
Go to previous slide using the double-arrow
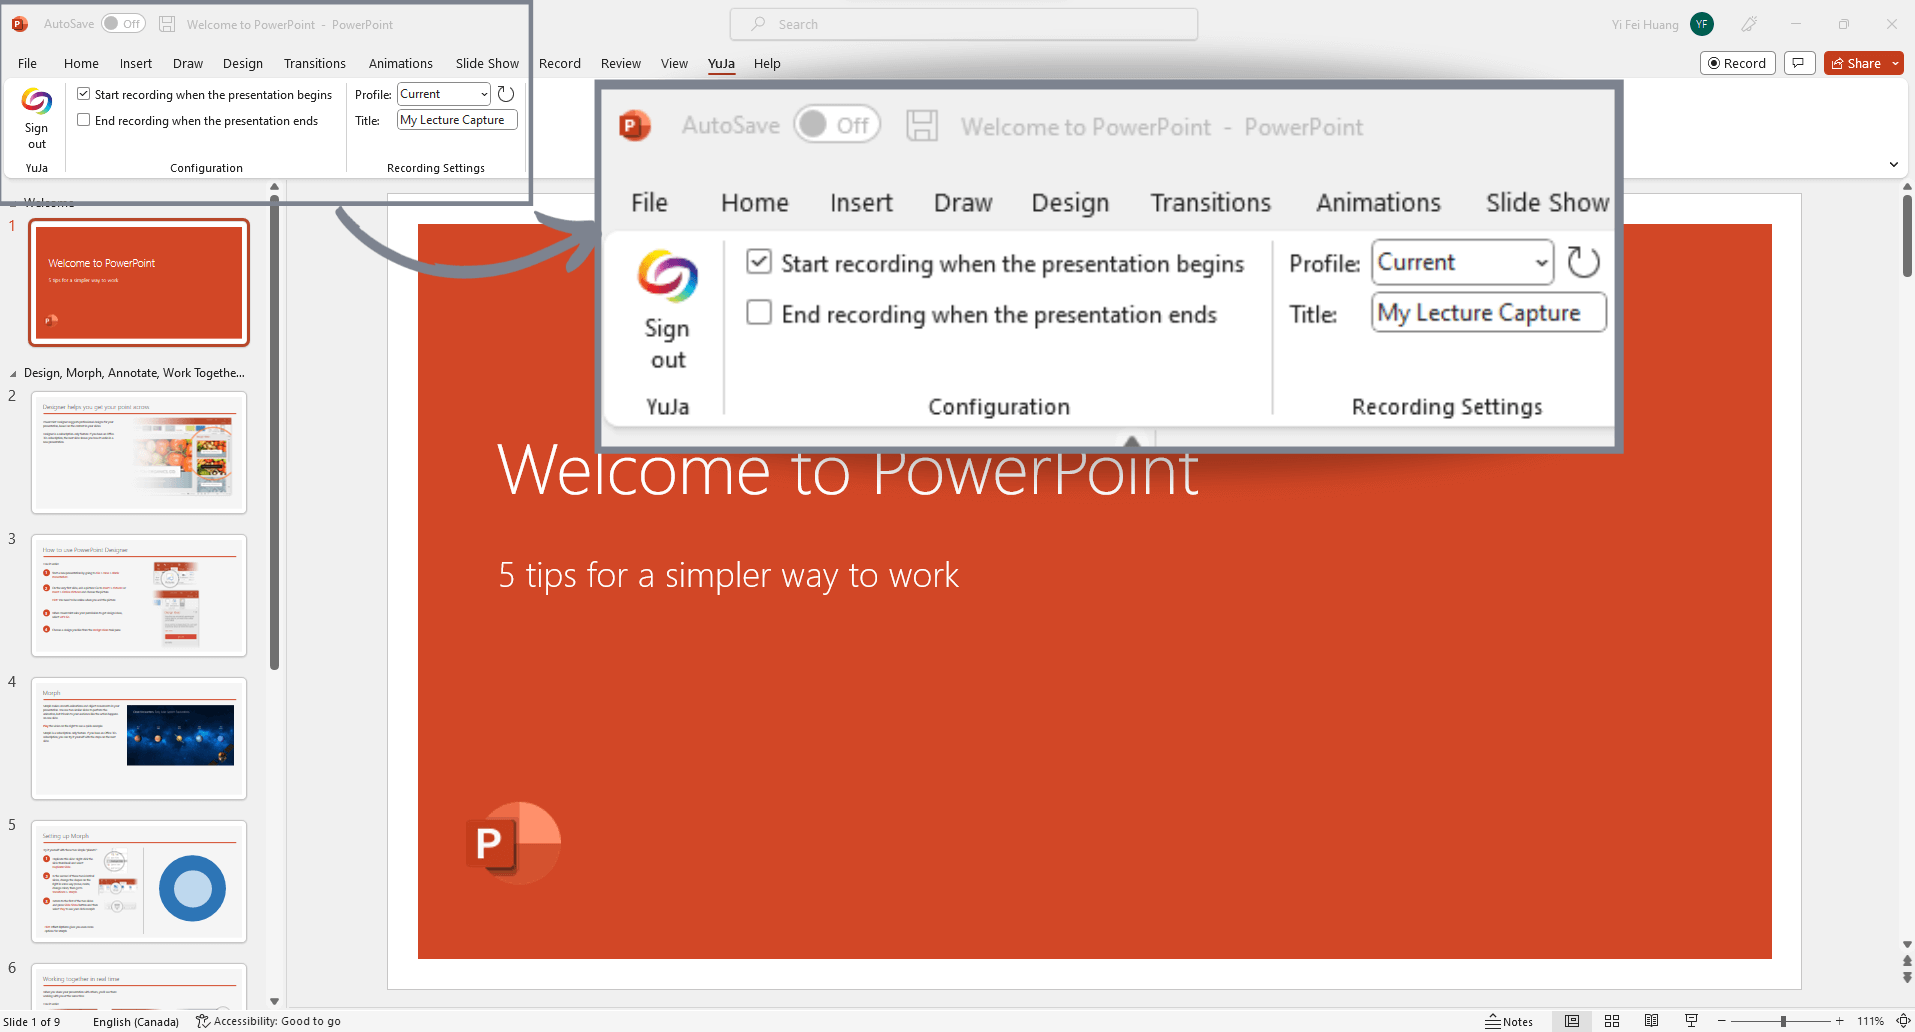point(1907,962)
